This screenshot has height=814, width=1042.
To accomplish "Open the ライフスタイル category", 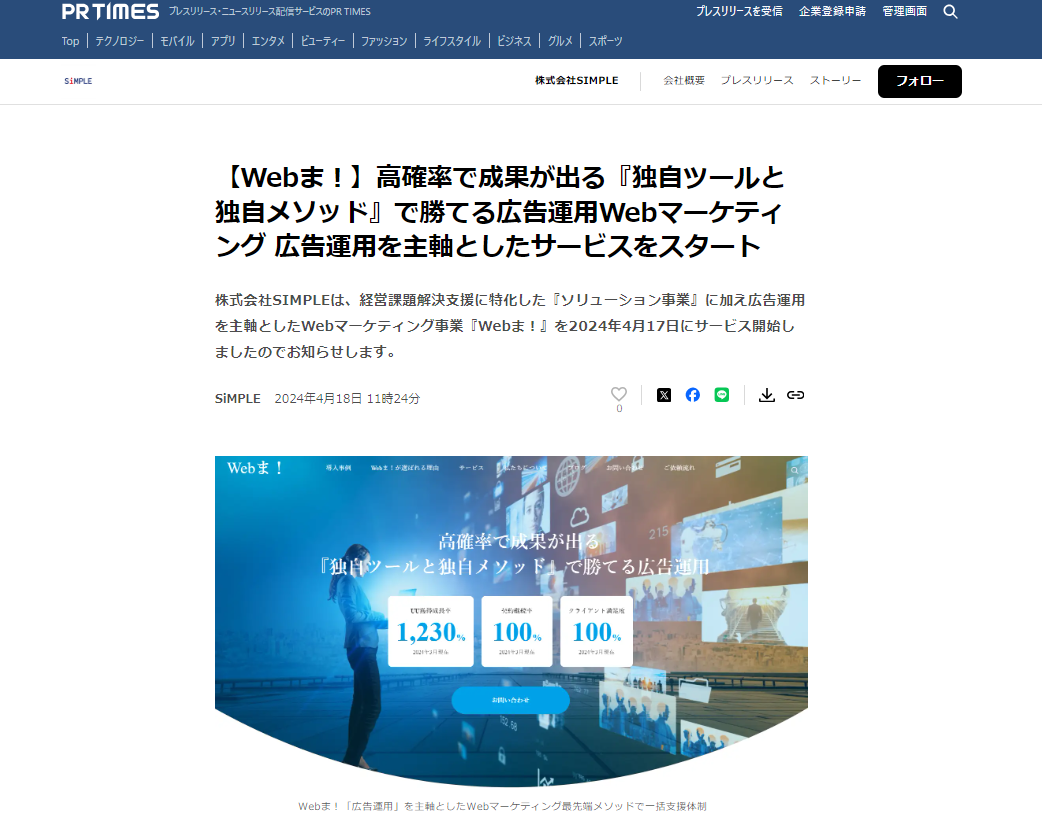I will click(452, 41).
